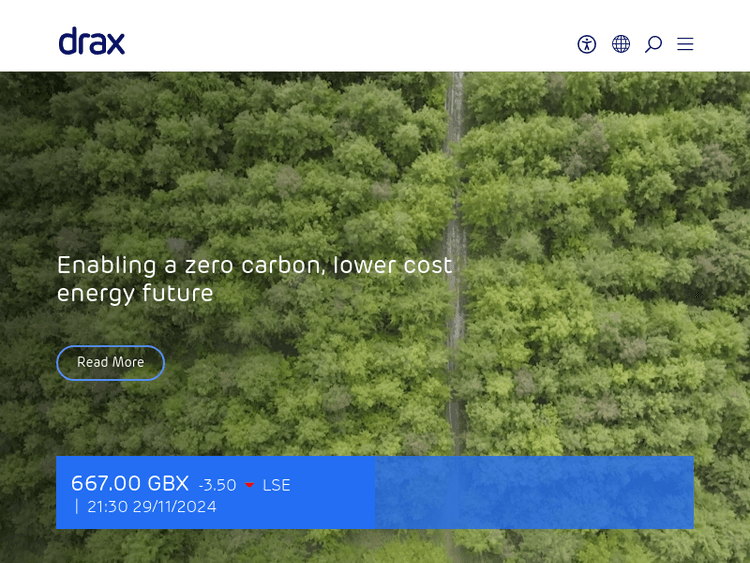
Task: Click the empty right side of ticker banner
Action: 533,492
